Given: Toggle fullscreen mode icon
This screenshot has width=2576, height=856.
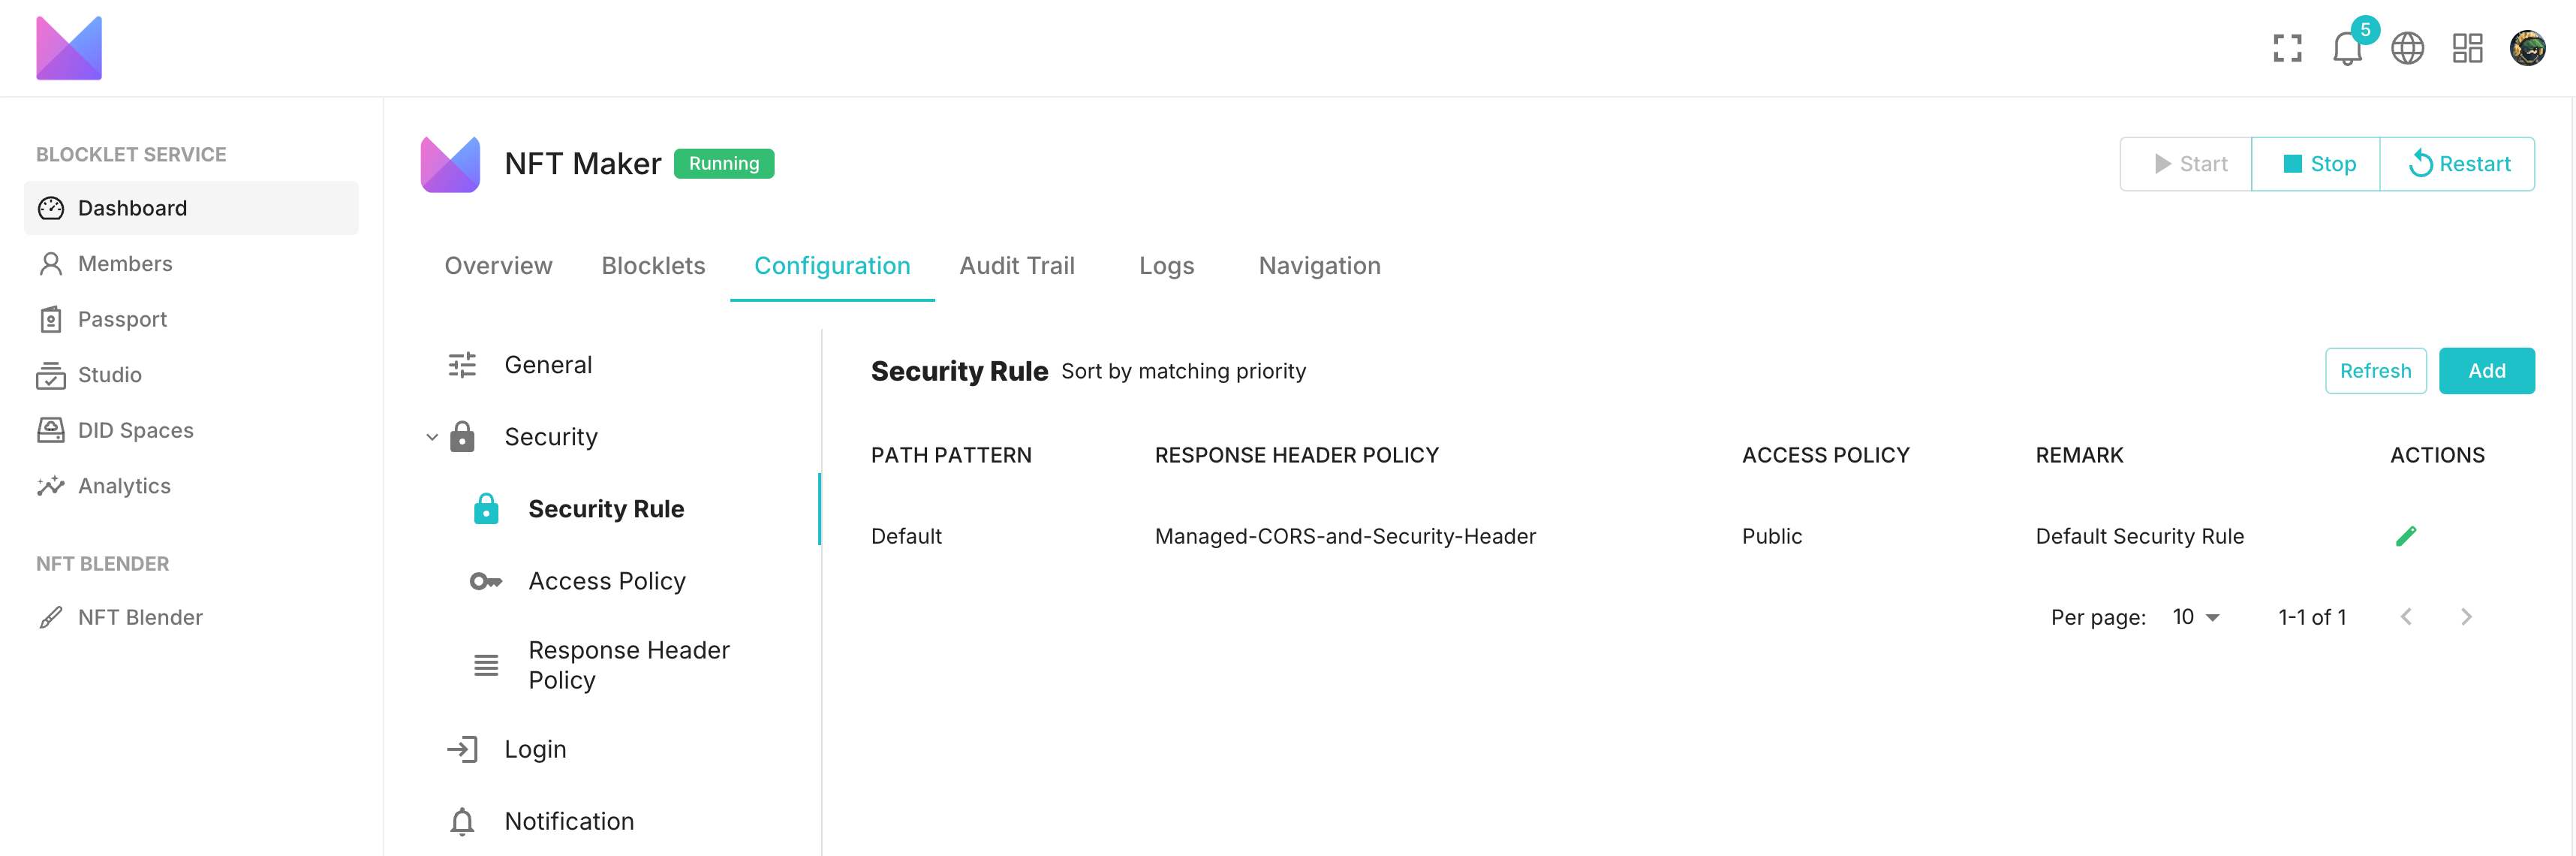Looking at the screenshot, I should pyautogui.click(x=2287, y=48).
